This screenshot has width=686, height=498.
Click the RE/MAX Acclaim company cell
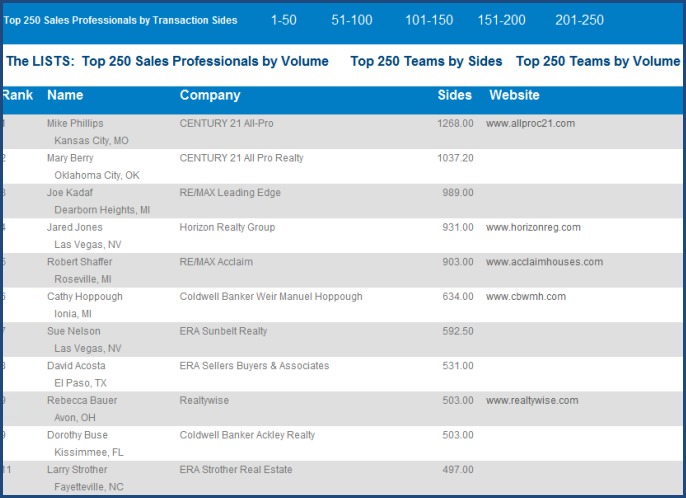pos(216,262)
